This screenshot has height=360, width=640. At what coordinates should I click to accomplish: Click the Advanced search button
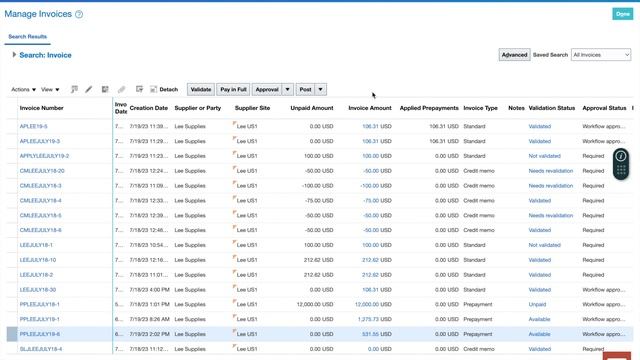tap(514, 55)
